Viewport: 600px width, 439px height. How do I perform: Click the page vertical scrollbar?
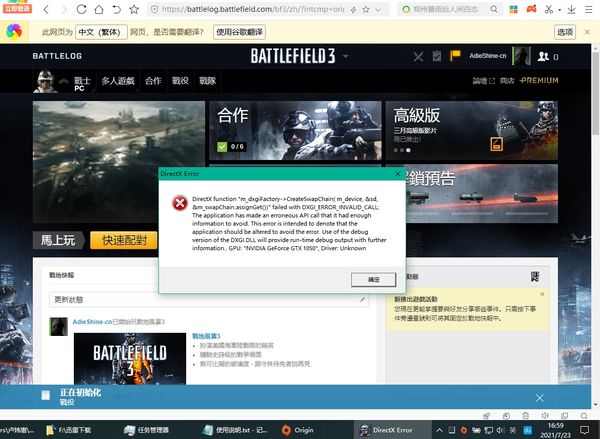click(595, 94)
